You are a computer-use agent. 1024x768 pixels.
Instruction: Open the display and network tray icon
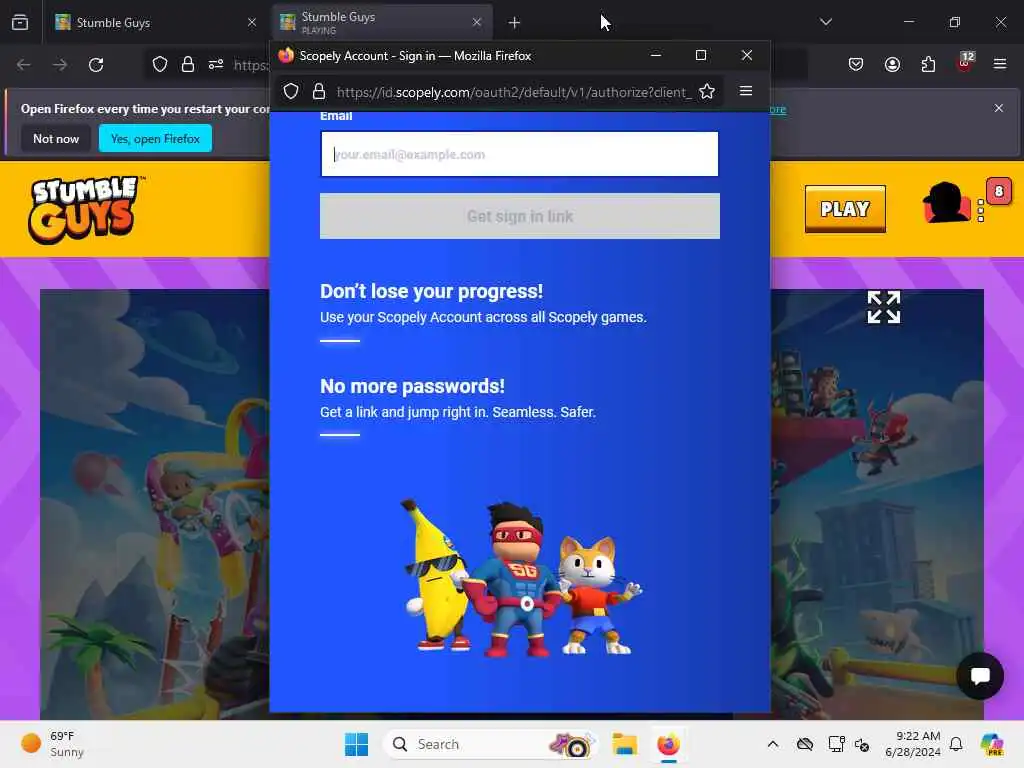click(836, 744)
